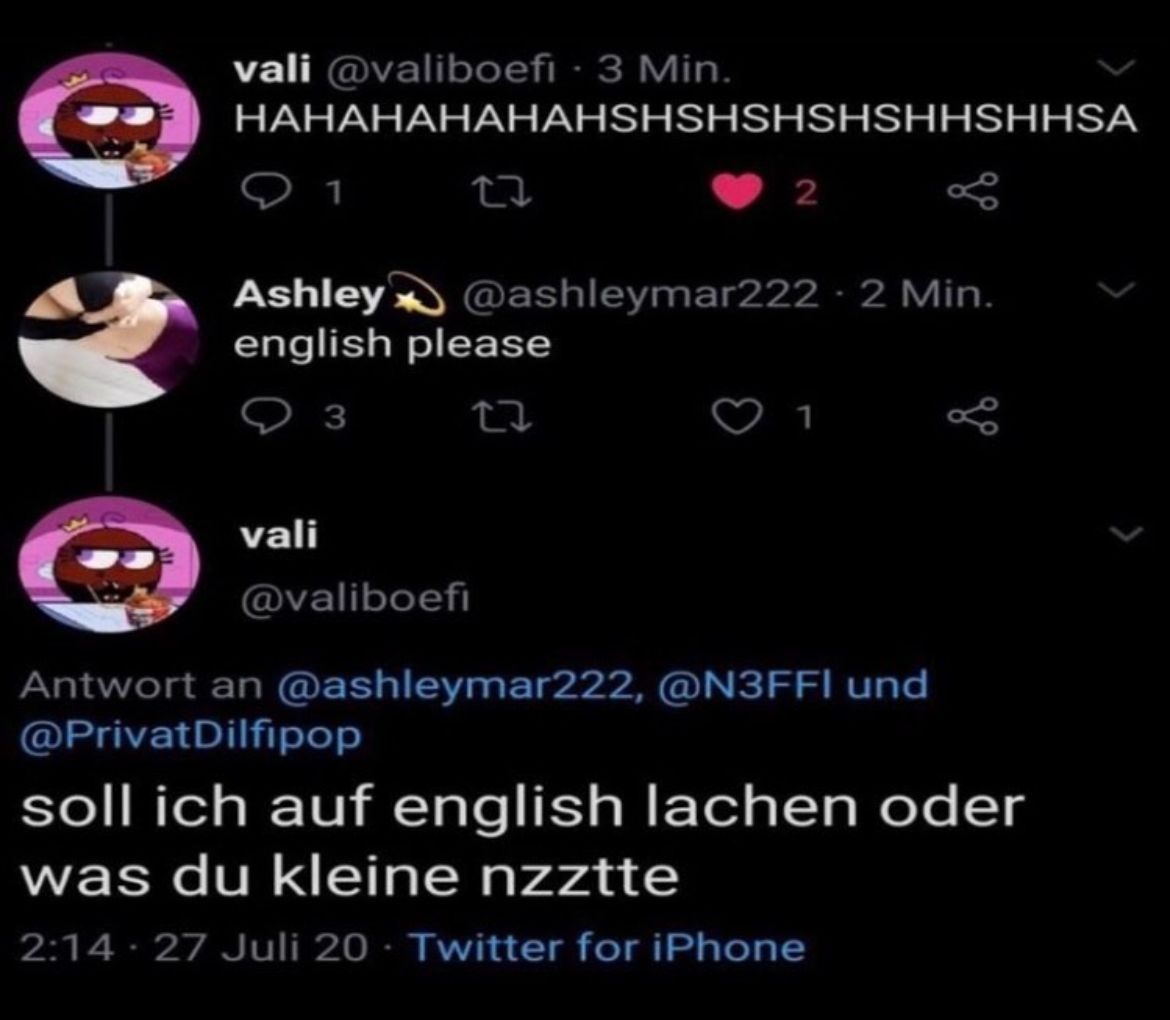Open vali's avatar on the main tweet
Viewport: 1170px width, 1020px height.
(x=109, y=566)
